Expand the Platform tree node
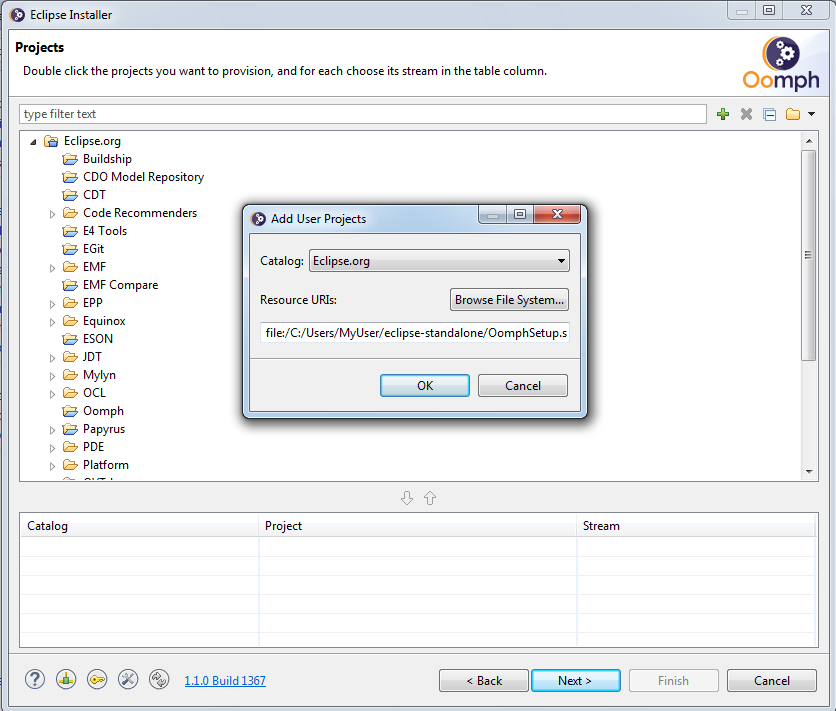 [52, 466]
